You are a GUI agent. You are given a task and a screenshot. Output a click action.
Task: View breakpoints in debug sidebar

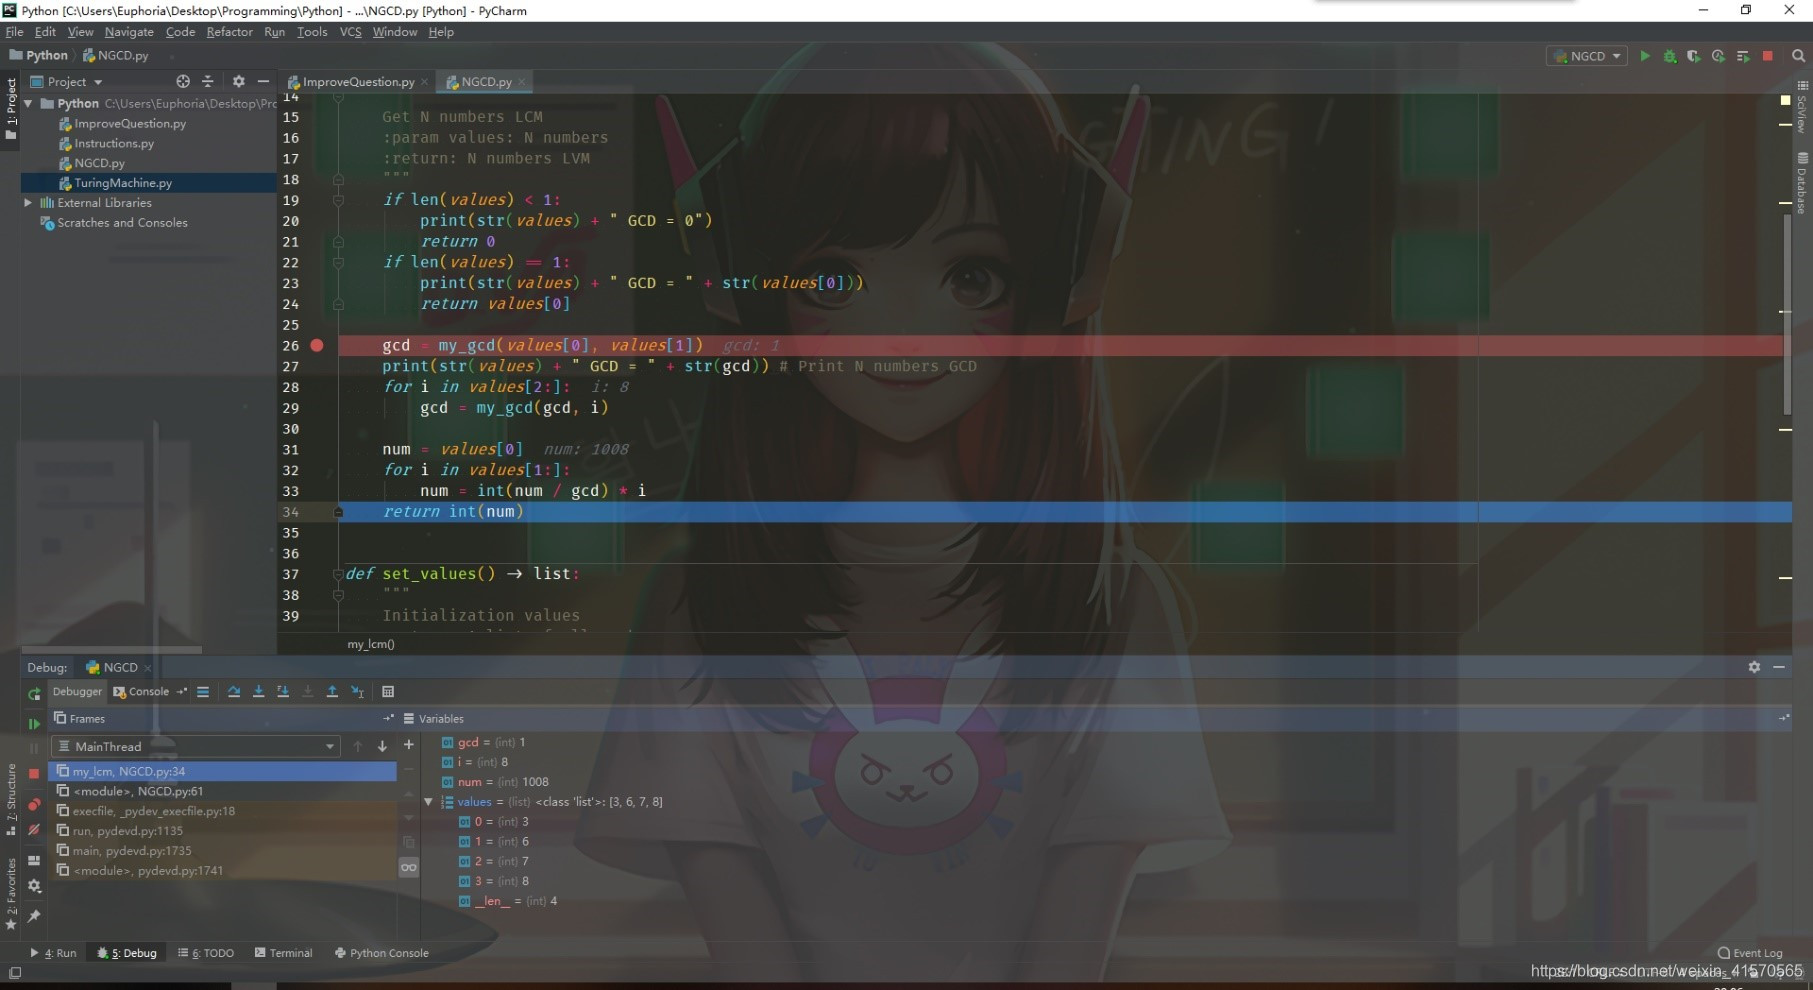click(34, 804)
